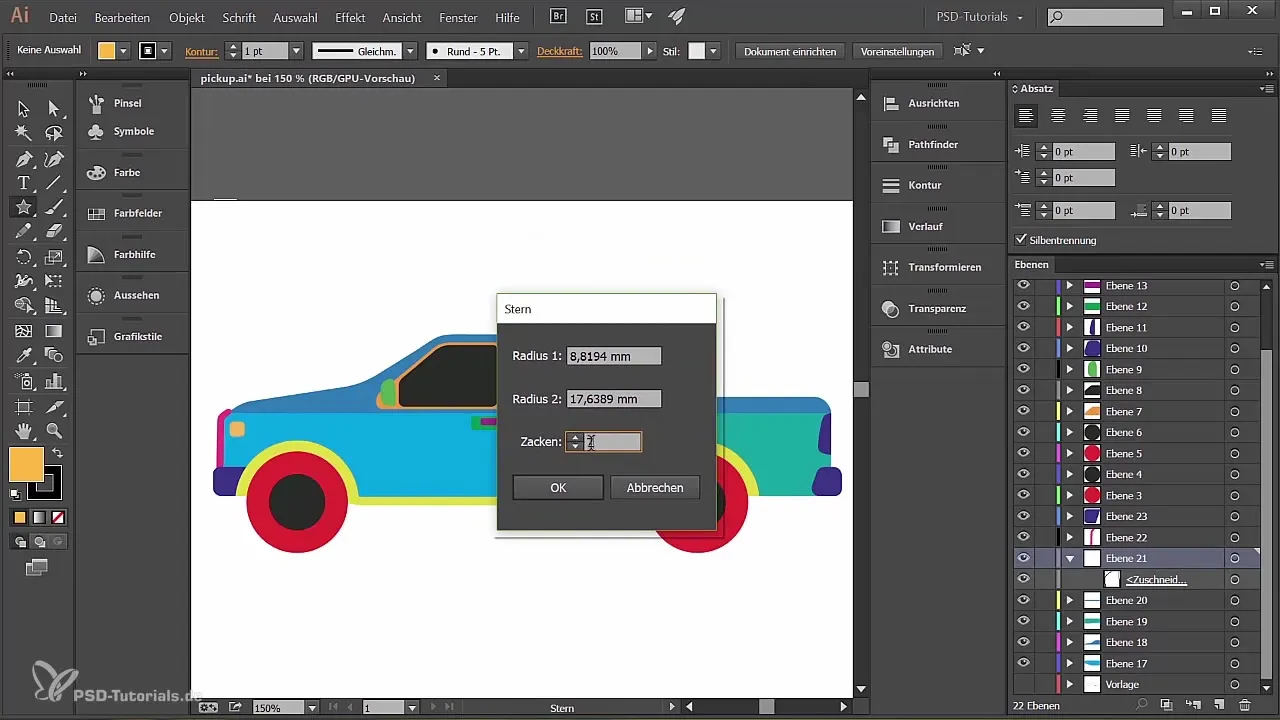Swap fill and stroke colors
The image size is (1280, 720).
(x=58, y=454)
